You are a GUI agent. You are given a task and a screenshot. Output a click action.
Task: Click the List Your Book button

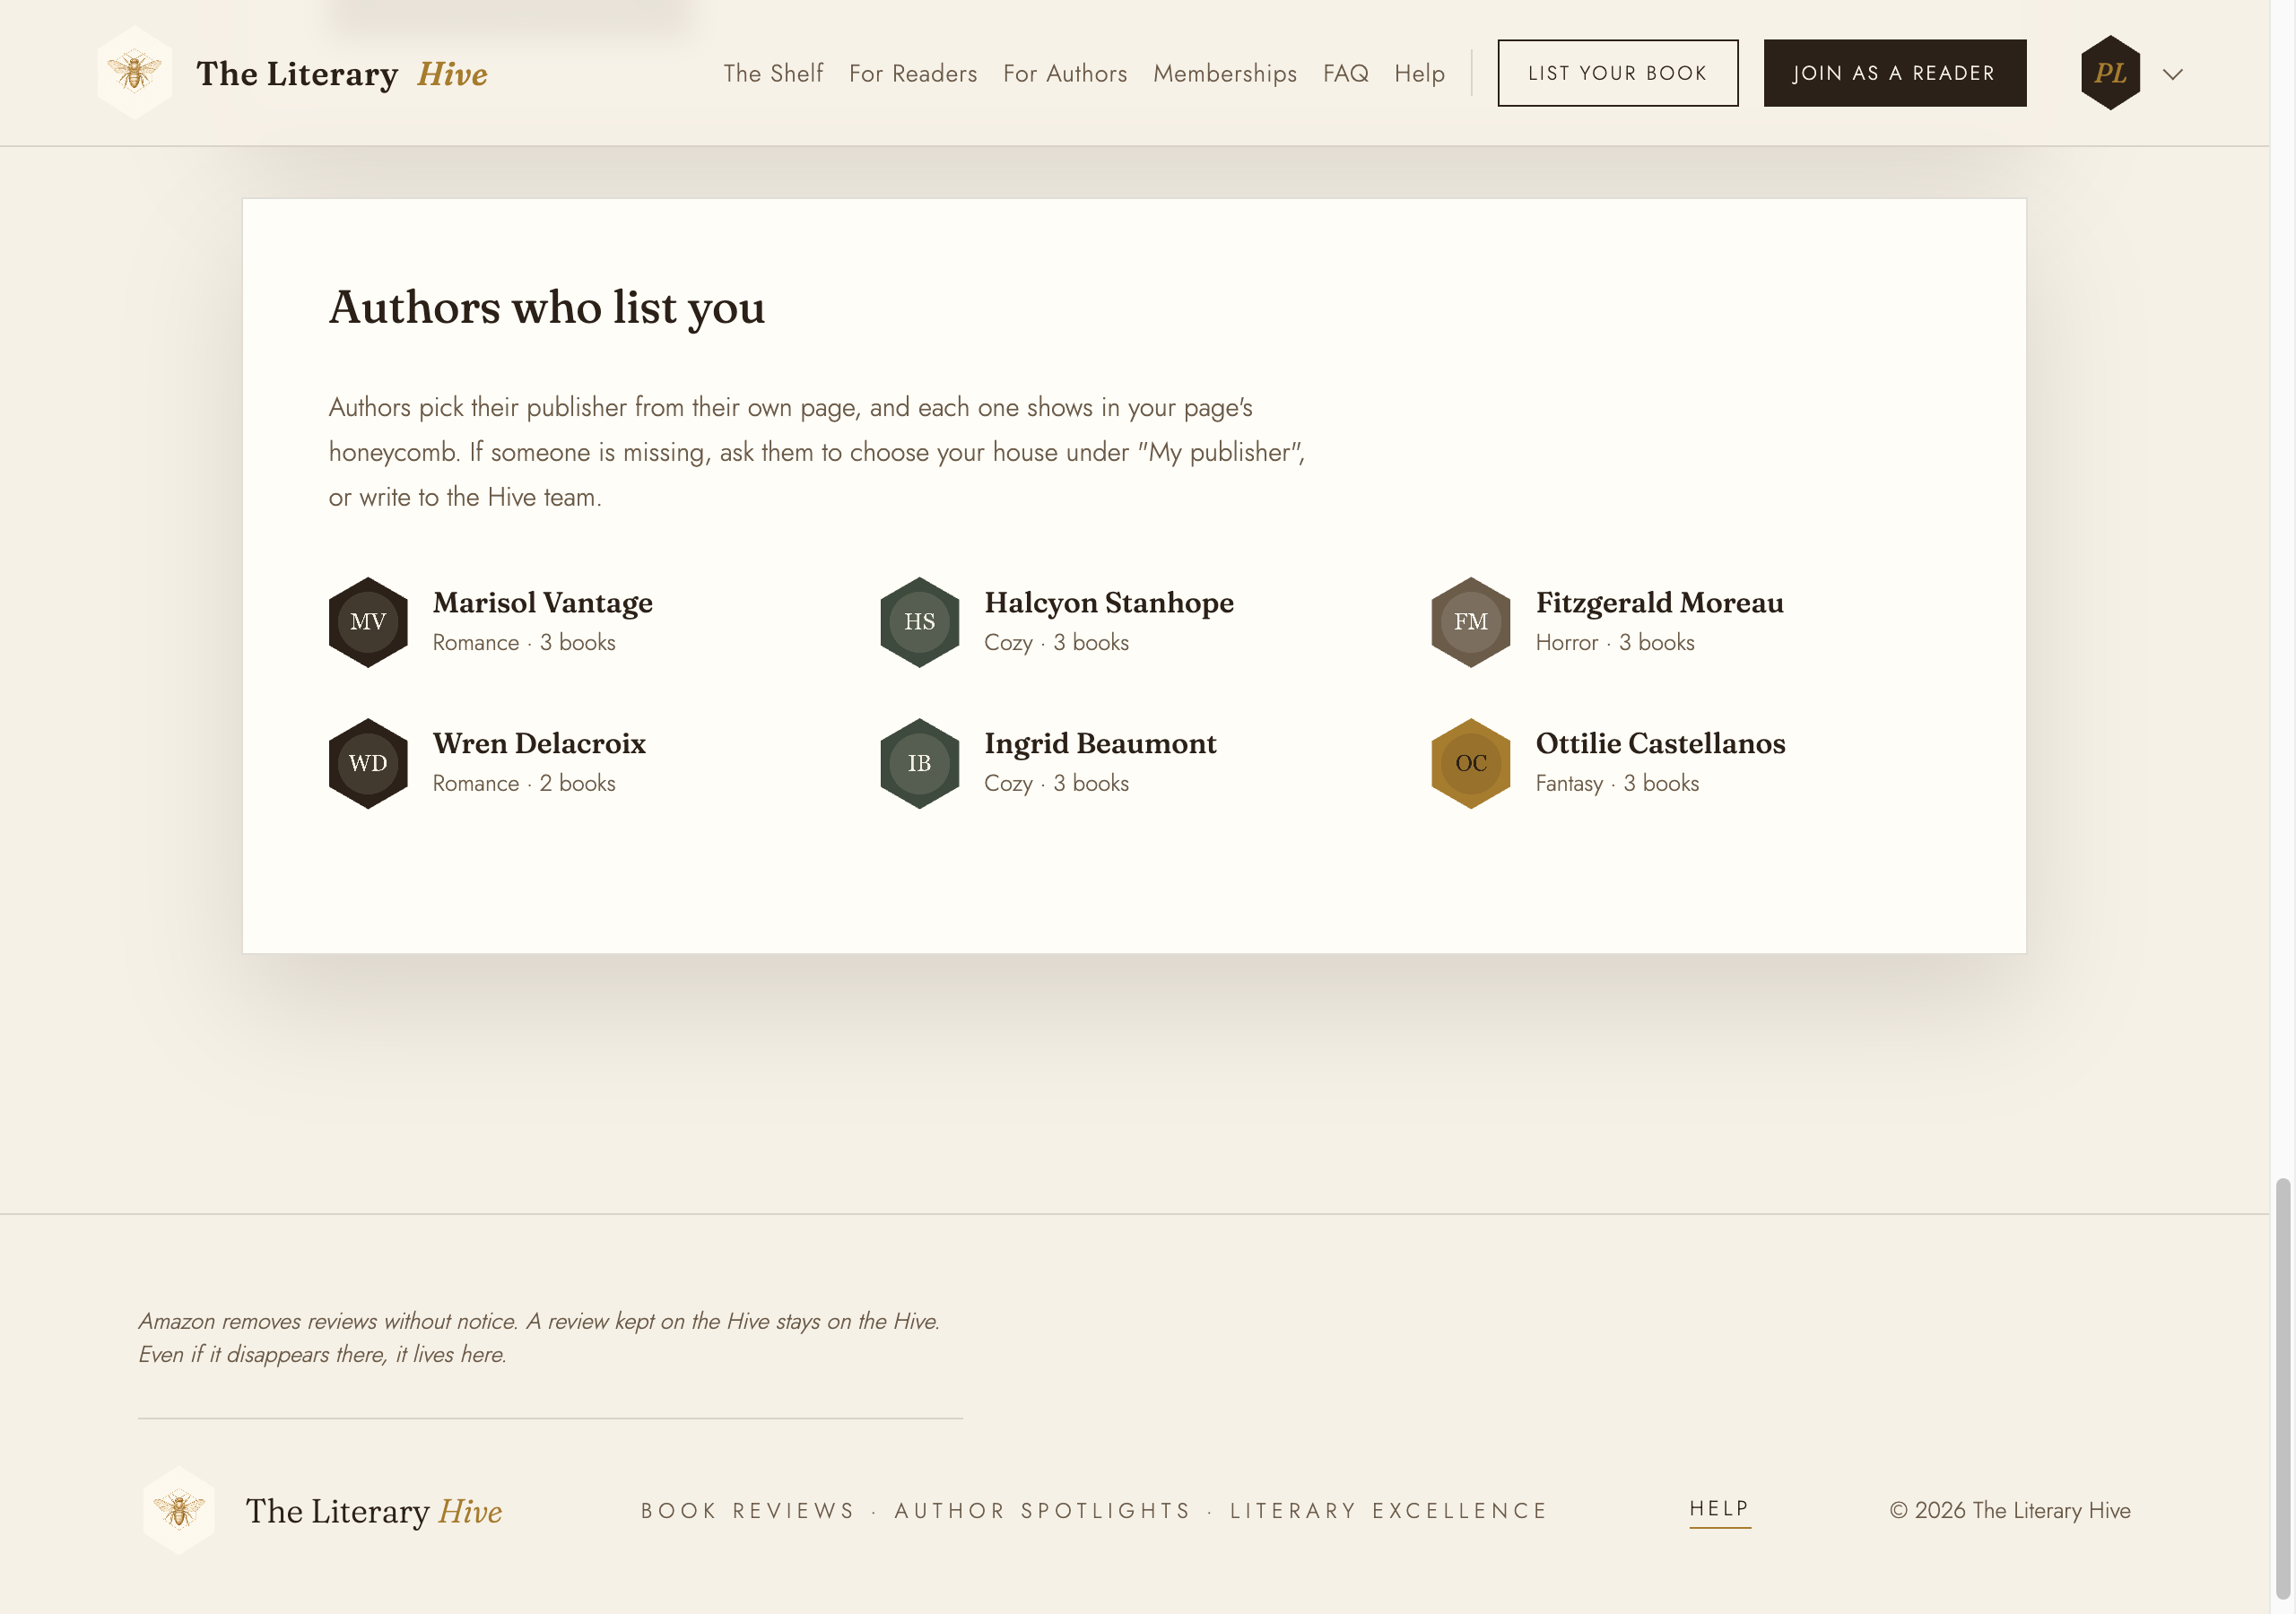(1617, 73)
